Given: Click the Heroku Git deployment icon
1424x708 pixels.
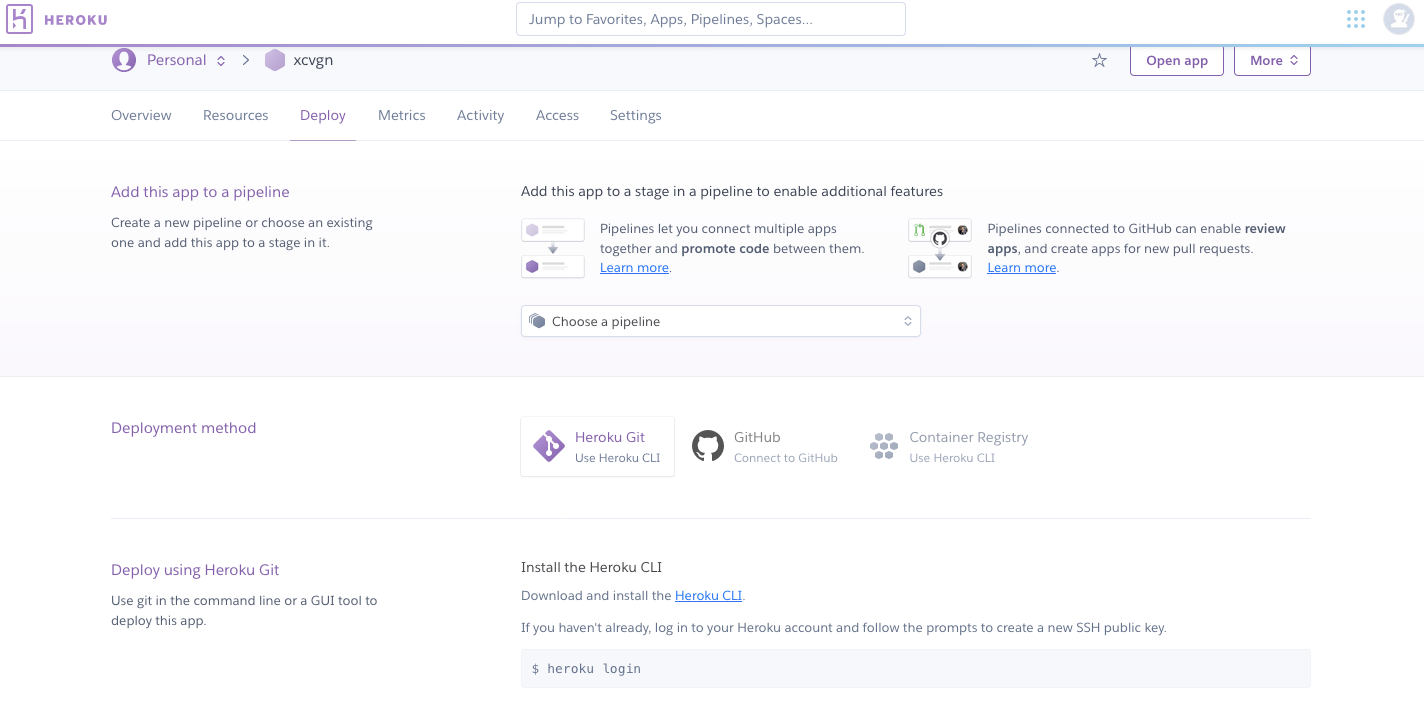Looking at the screenshot, I should [x=548, y=445].
